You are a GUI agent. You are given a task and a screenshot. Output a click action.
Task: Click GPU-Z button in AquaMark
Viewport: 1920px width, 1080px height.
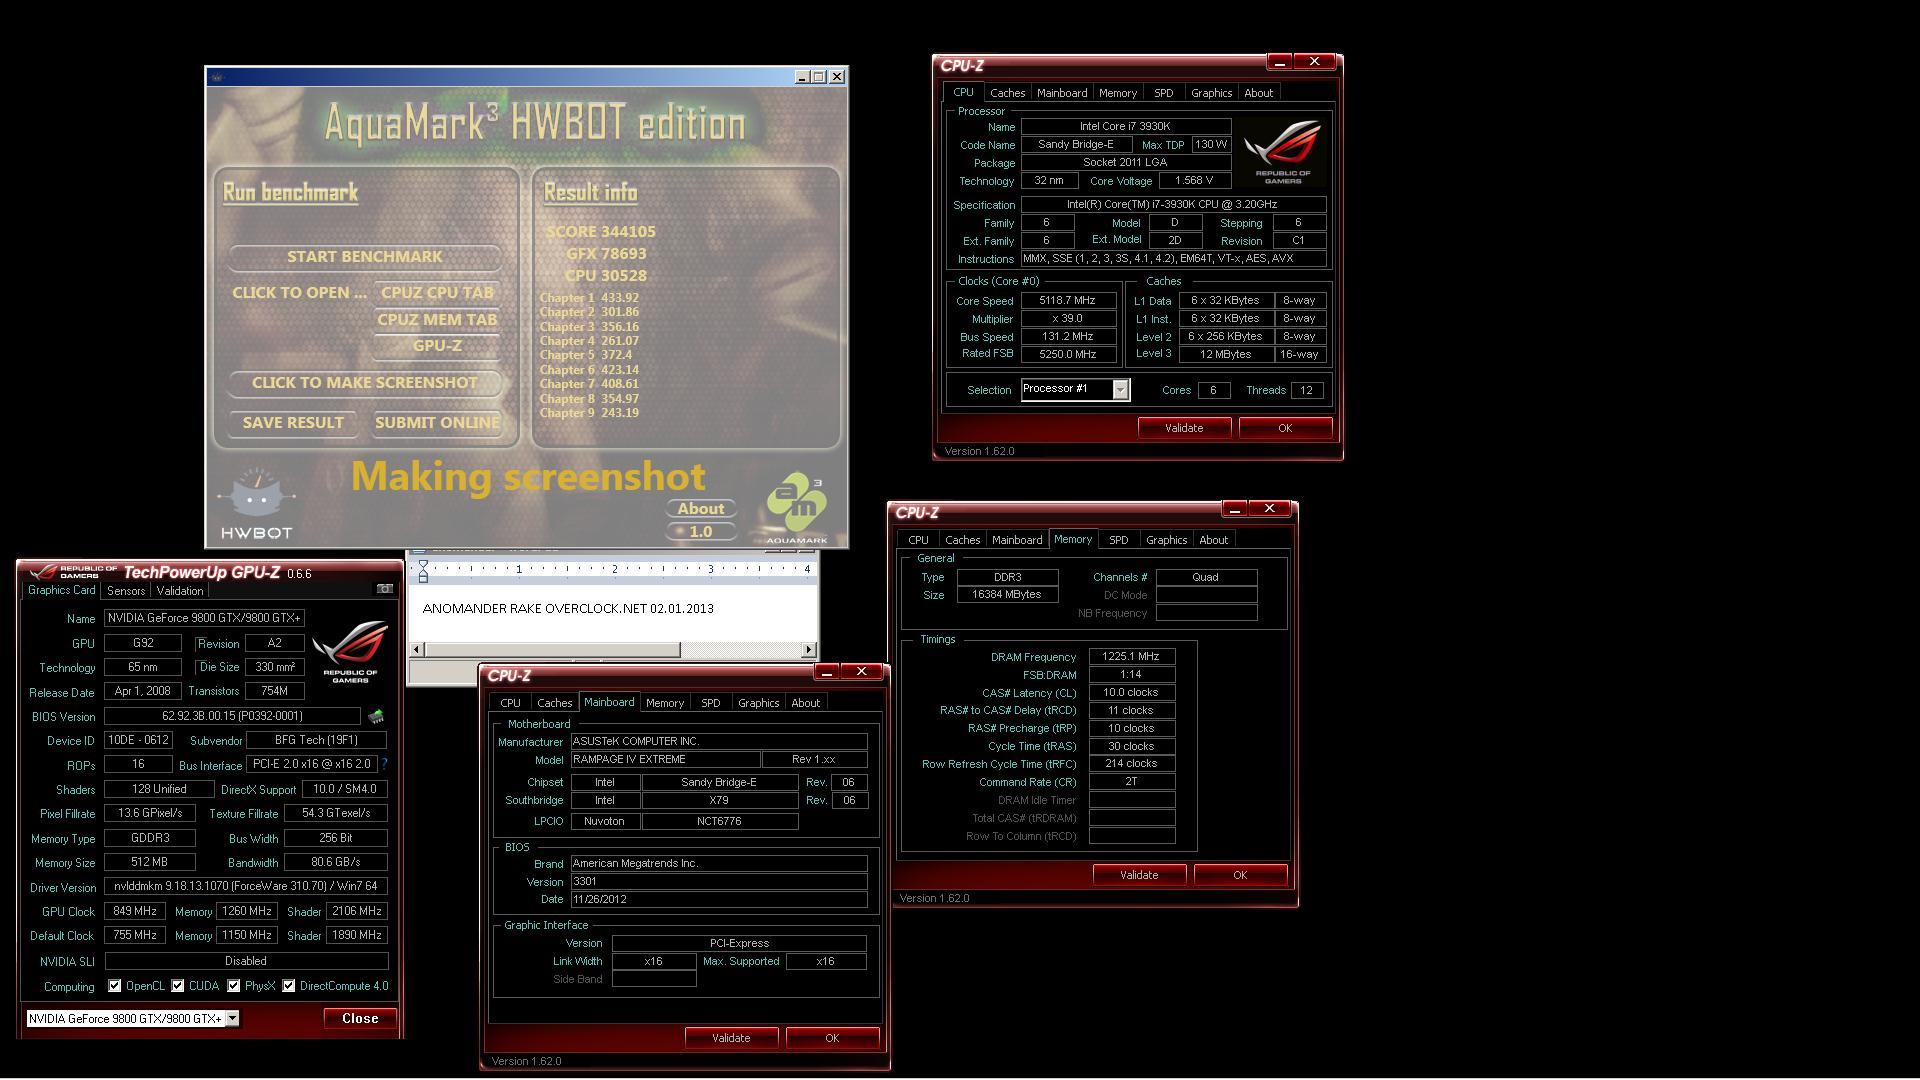point(437,346)
